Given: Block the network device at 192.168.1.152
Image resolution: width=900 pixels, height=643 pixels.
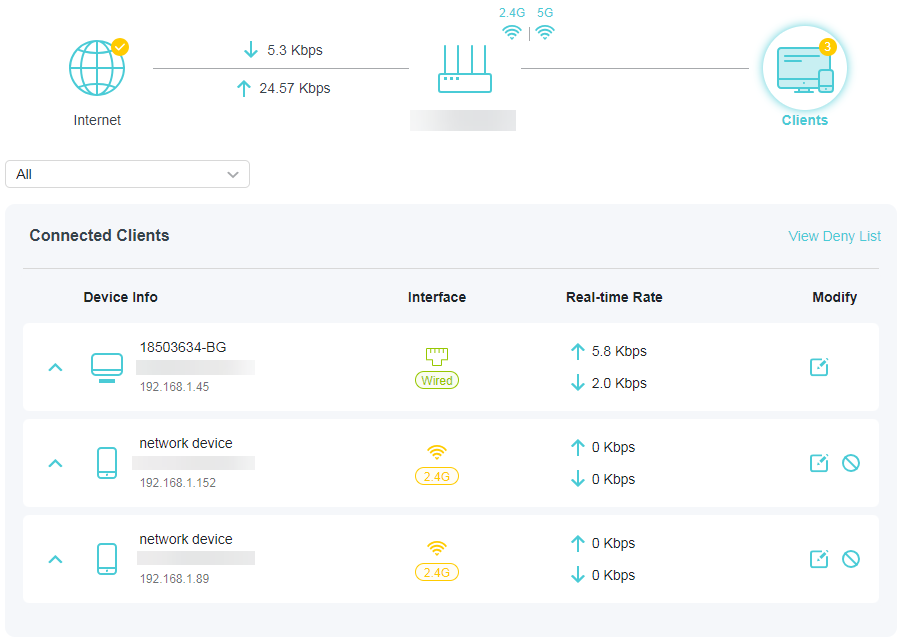Looking at the screenshot, I should click(851, 463).
